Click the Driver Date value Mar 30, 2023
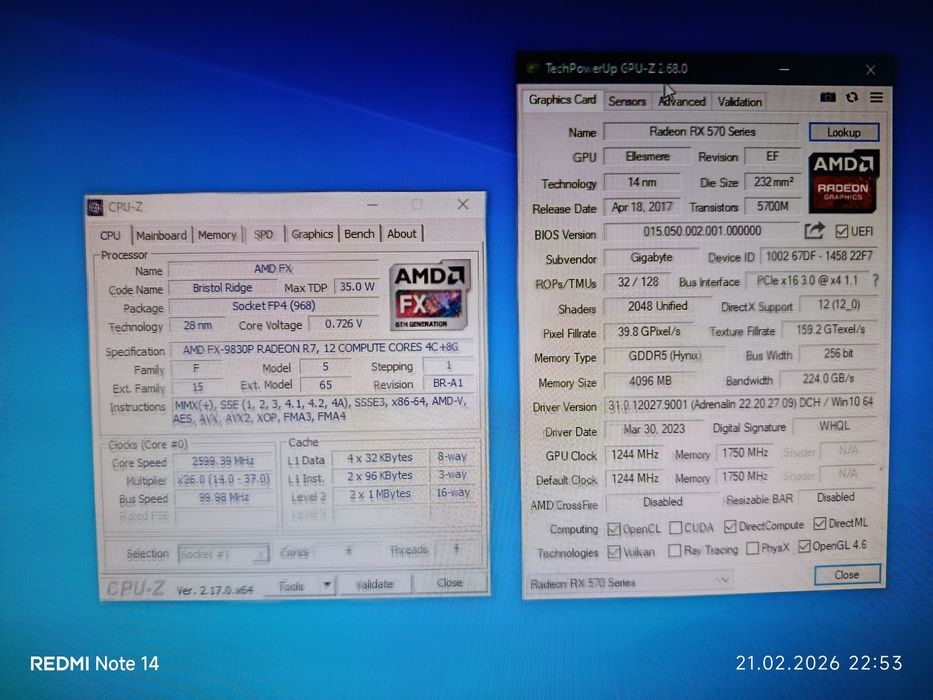 (654, 429)
